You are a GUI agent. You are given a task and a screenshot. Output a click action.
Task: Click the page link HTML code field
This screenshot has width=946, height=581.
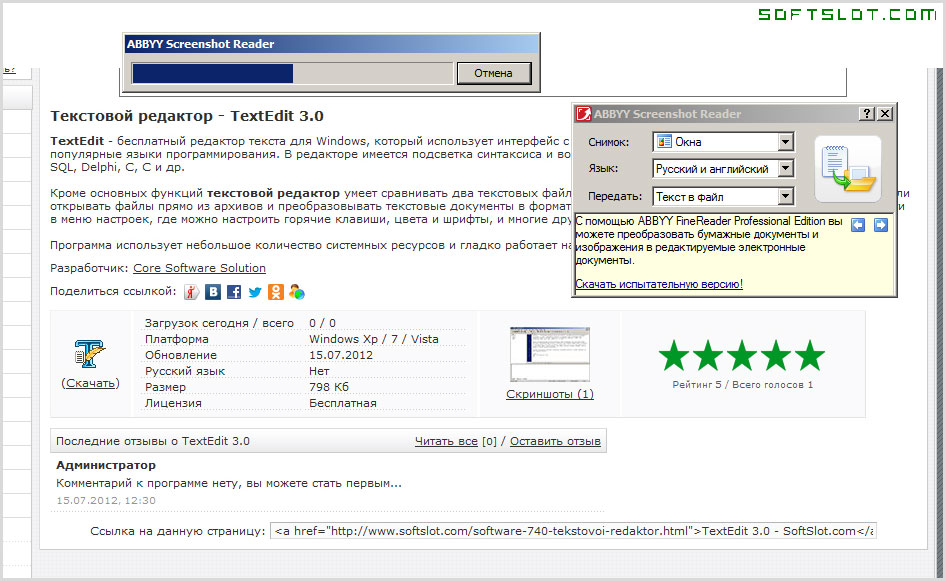573,531
